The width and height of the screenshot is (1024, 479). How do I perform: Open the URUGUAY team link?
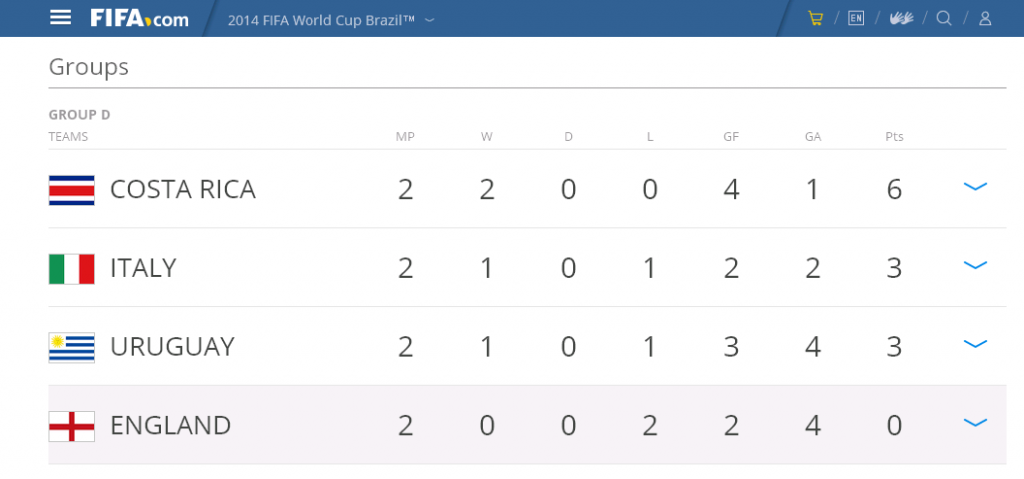click(x=172, y=347)
